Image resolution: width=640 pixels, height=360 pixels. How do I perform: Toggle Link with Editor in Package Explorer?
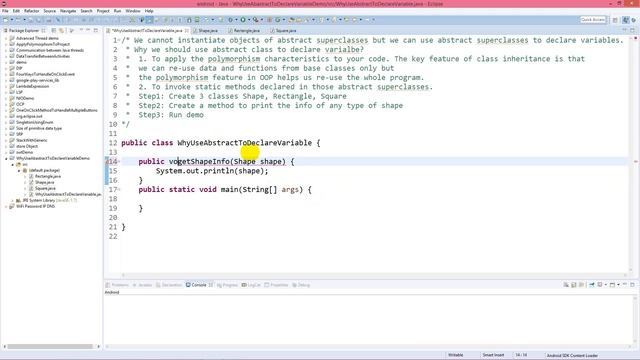tap(62, 31)
